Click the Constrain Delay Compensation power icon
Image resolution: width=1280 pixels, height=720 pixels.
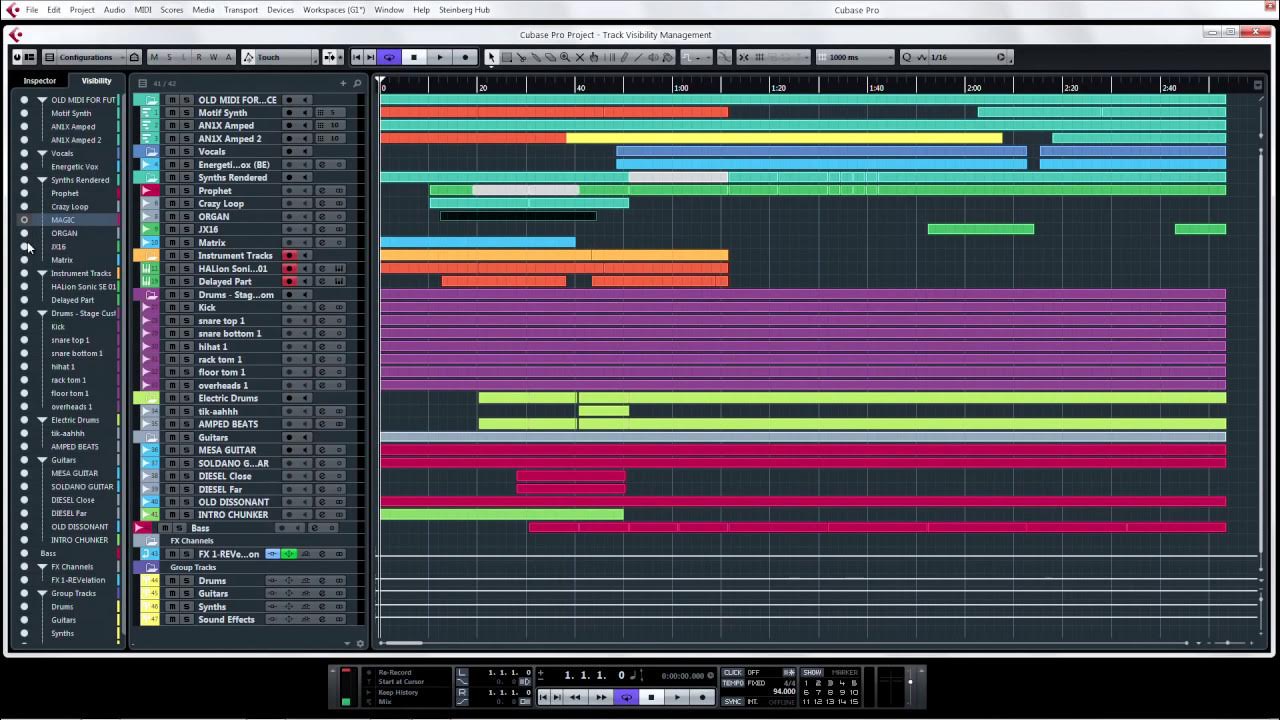[16, 57]
